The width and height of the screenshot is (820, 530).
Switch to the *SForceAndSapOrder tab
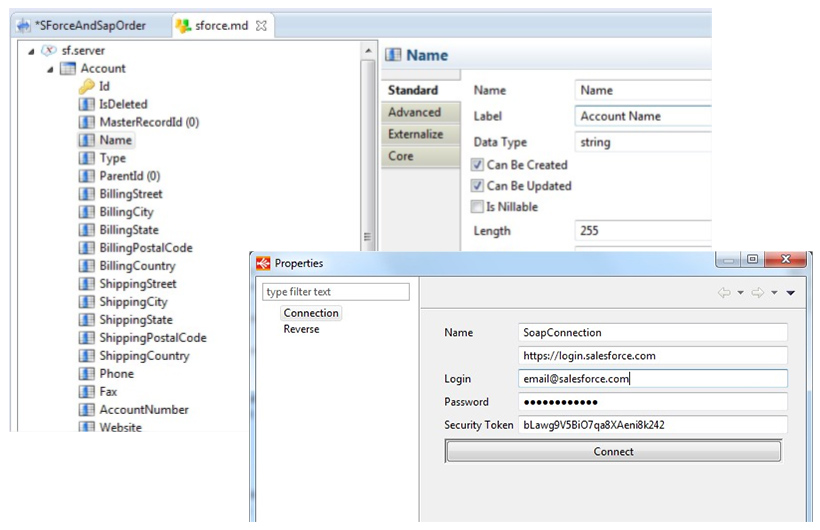point(90,26)
